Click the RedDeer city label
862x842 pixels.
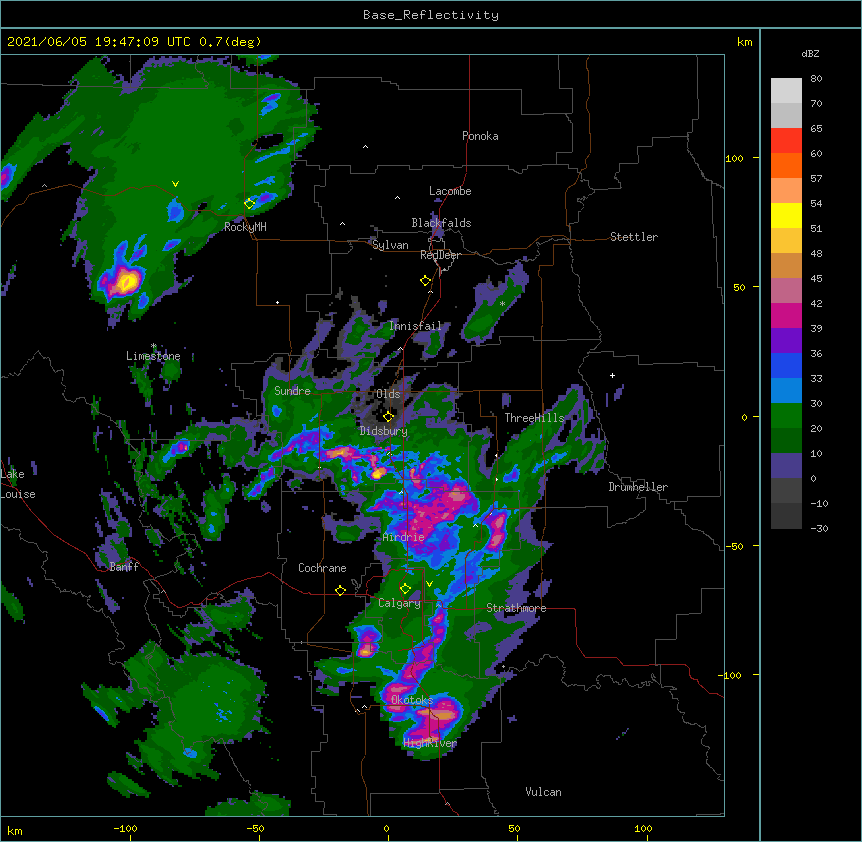point(440,255)
